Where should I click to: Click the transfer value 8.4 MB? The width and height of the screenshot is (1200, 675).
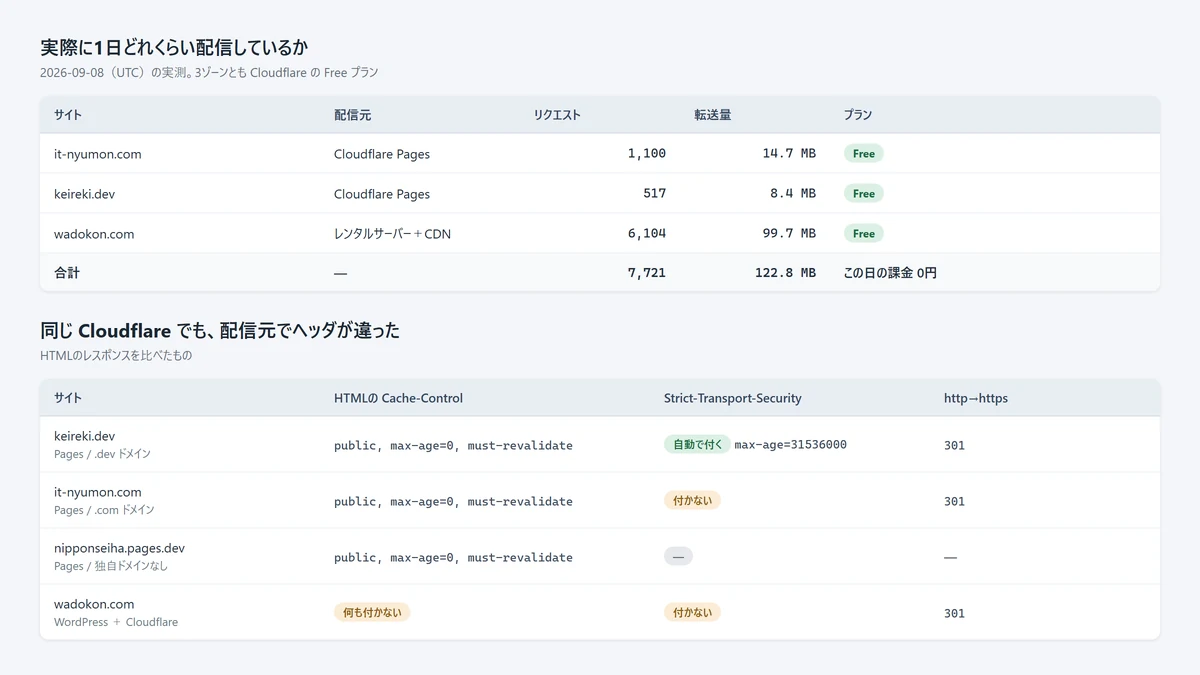click(793, 194)
